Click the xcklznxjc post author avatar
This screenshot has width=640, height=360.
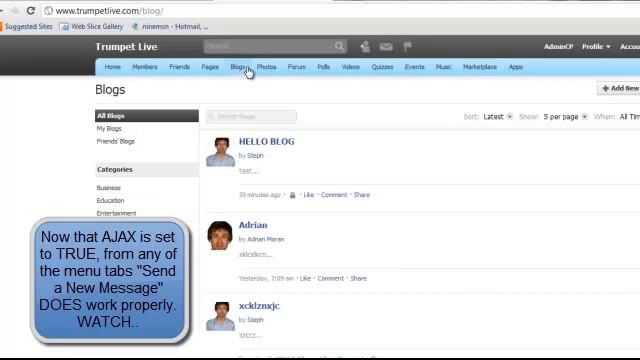[220, 316]
